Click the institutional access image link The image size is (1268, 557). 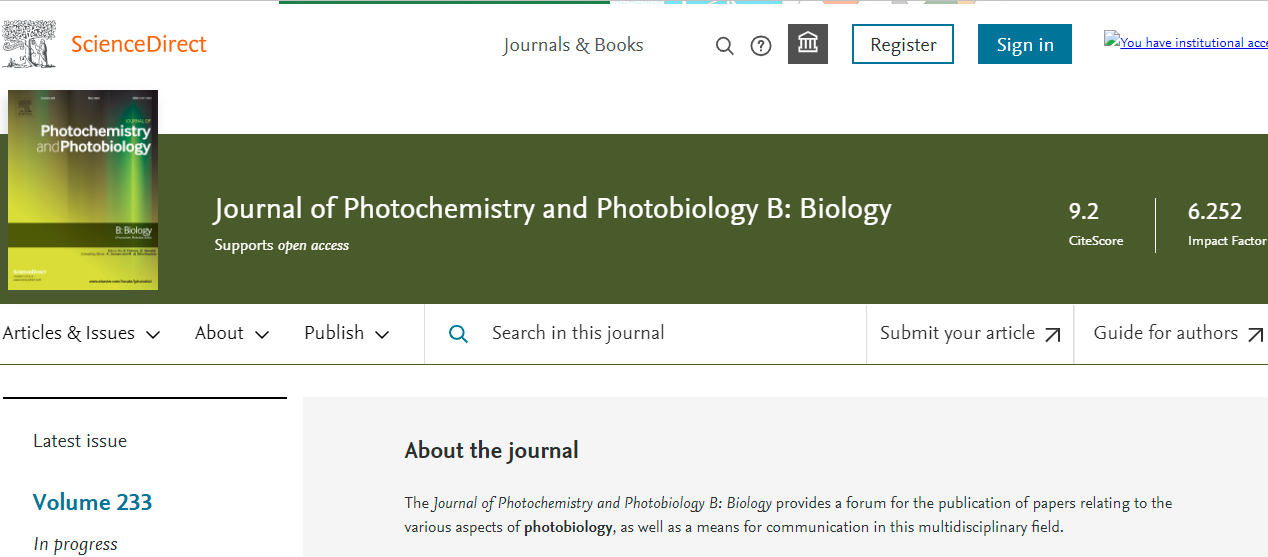[1186, 42]
